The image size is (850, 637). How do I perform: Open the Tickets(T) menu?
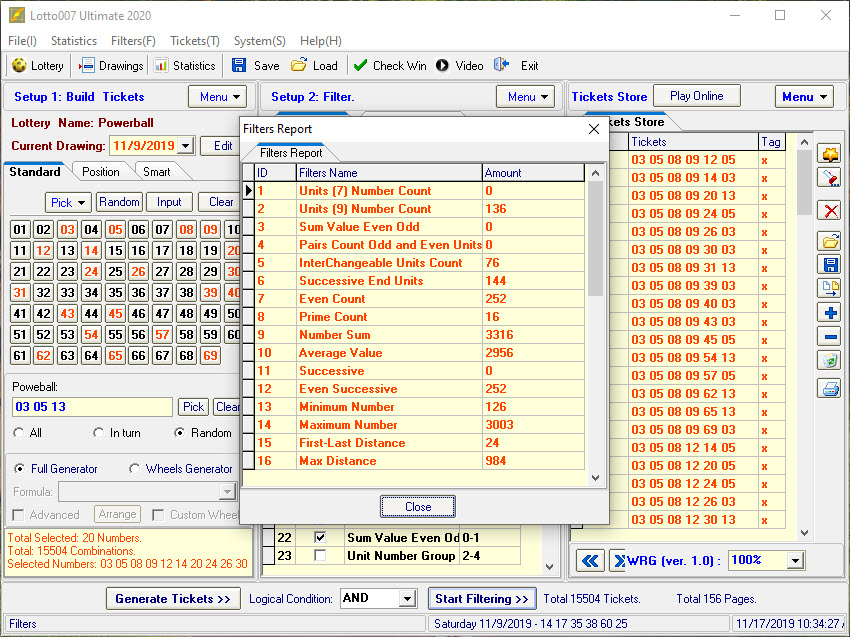tap(195, 41)
